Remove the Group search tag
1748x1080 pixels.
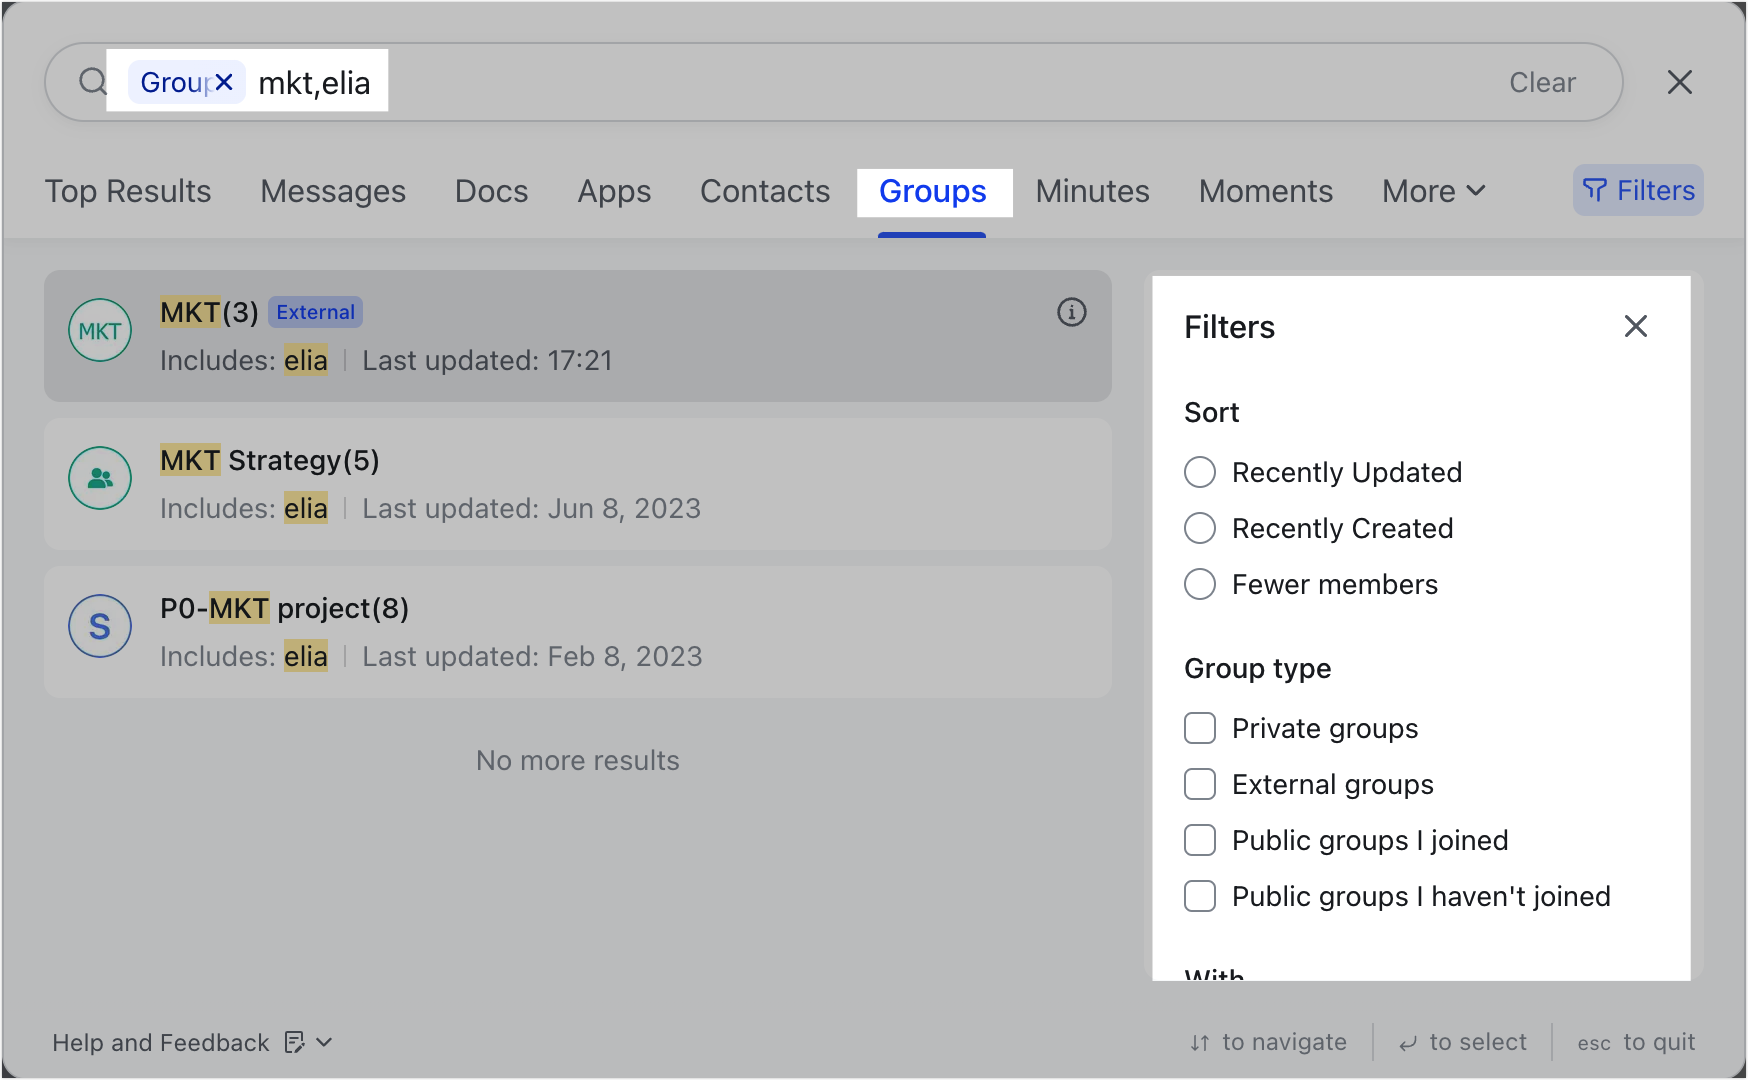224,82
